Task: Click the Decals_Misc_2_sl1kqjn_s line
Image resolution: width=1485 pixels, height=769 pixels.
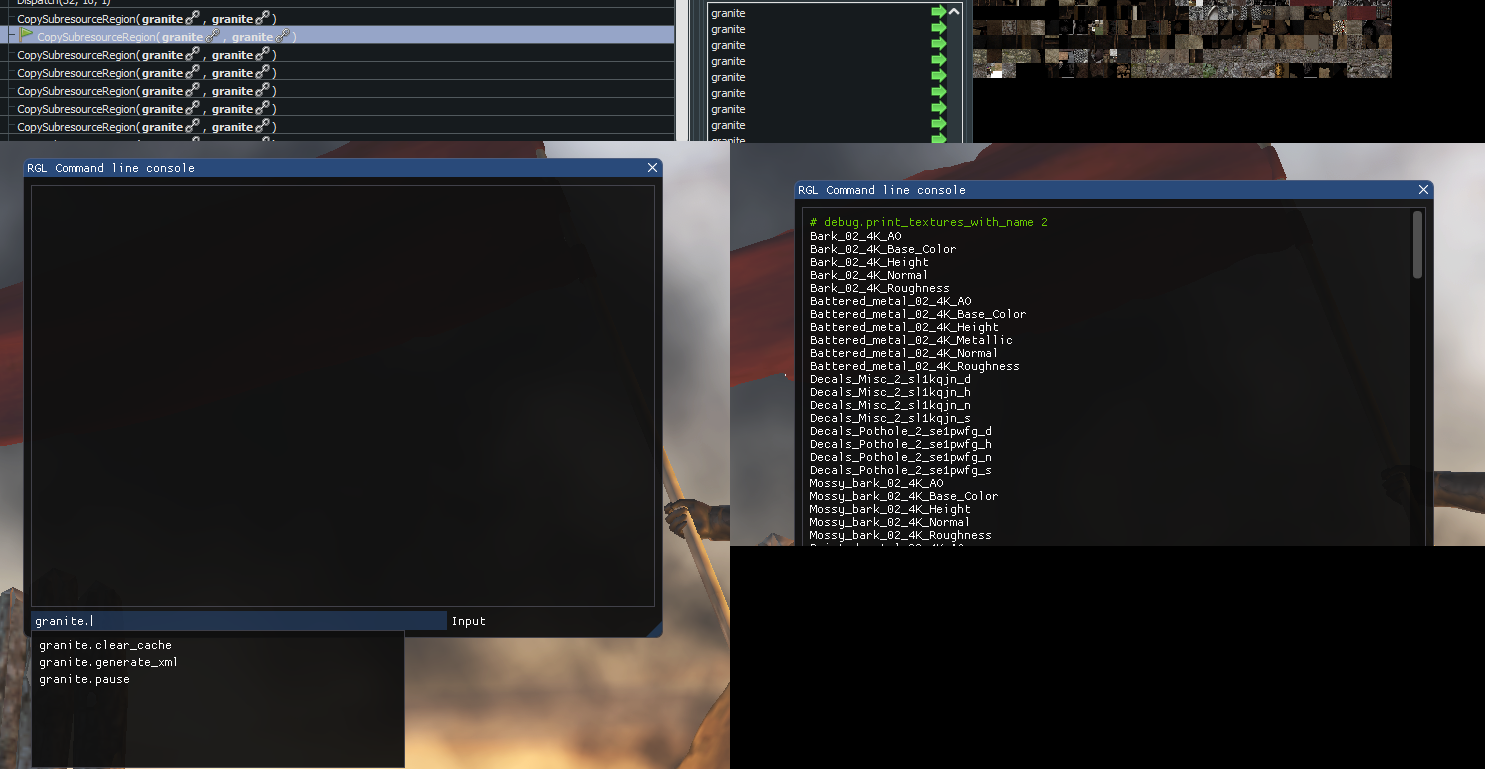Action: [890, 418]
